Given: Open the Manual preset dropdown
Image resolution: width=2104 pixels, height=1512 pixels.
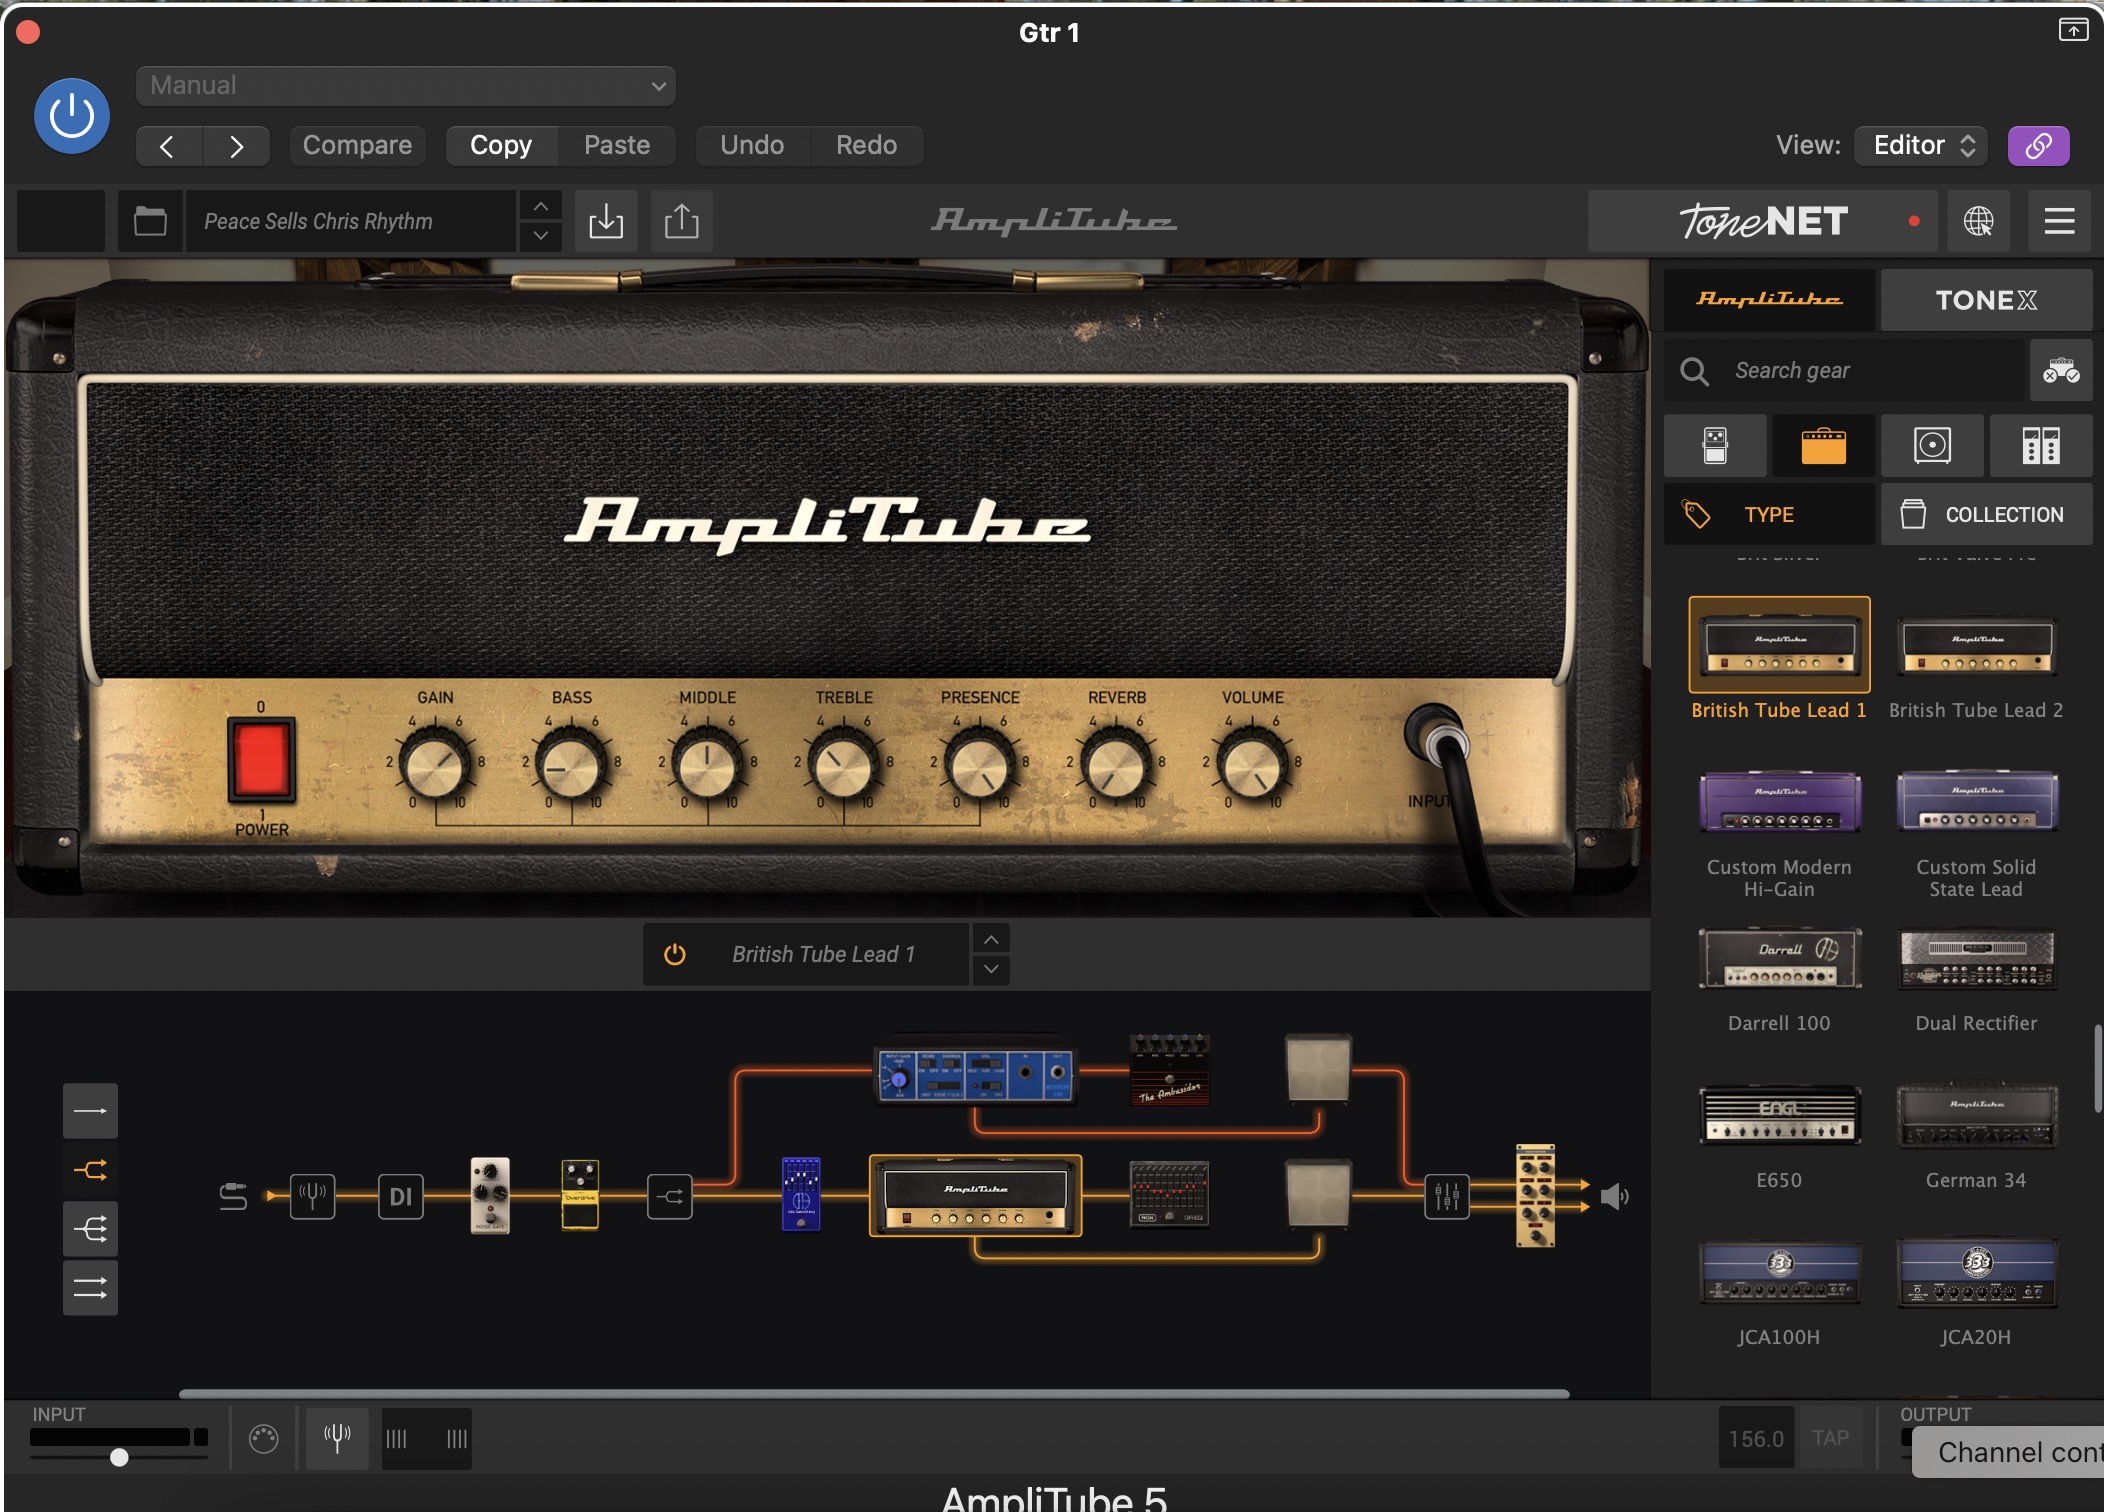Looking at the screenshot, I should click(x=405, y=86).
